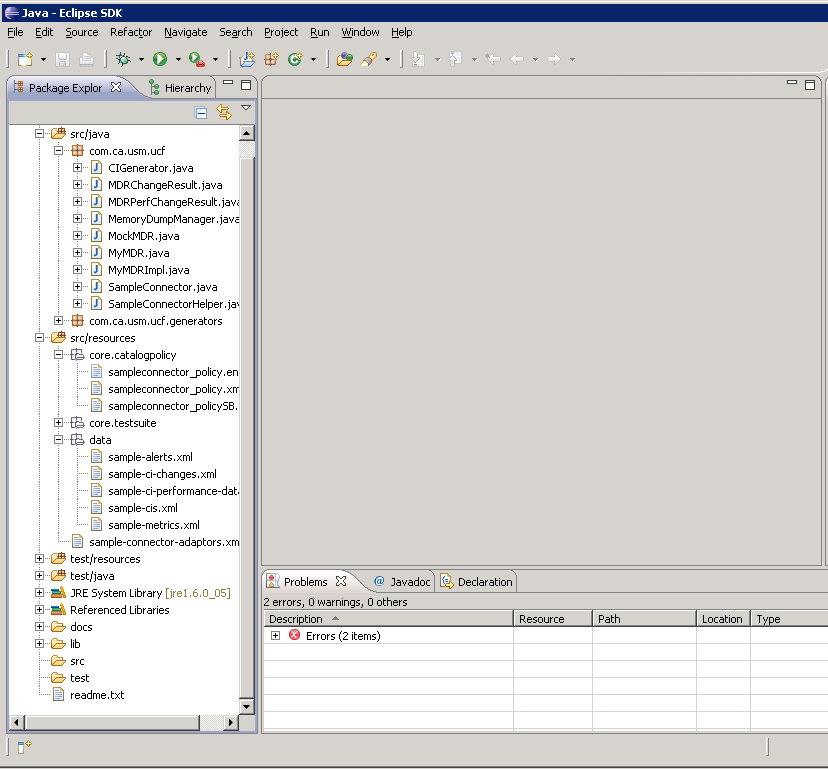Expand the test/resources source folder

[40, 559]
